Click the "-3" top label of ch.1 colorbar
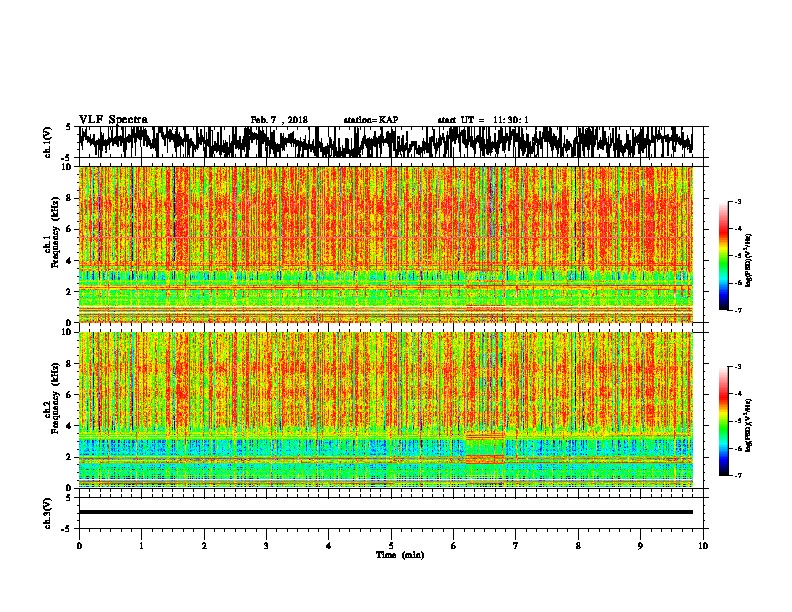The image size is (792, 612). 737,201
